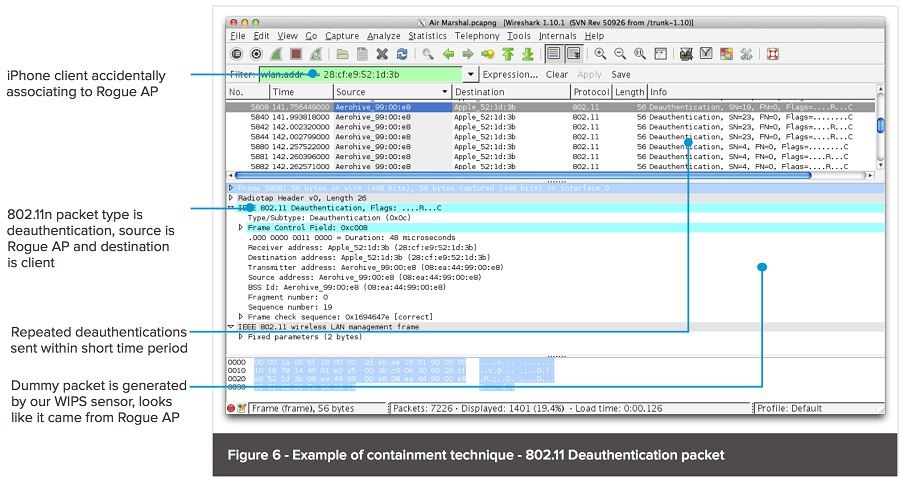Open the Analyze menu
The image size is (900, 480).
(x=384, y=36)
